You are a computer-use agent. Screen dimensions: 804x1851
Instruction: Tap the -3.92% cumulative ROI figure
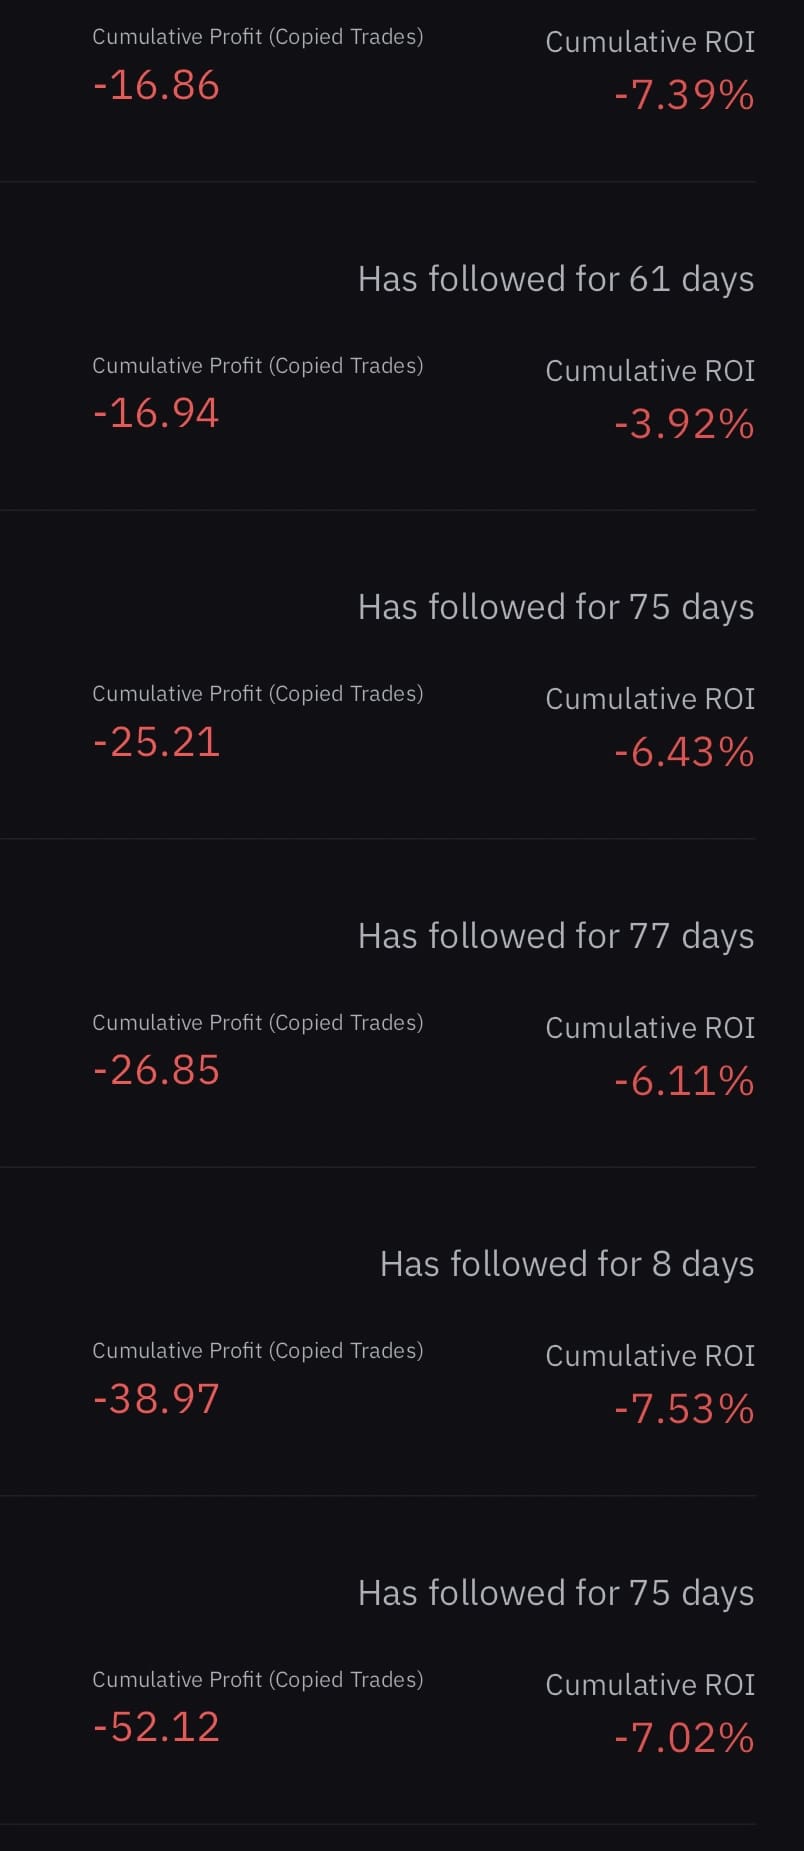[684, 425]
